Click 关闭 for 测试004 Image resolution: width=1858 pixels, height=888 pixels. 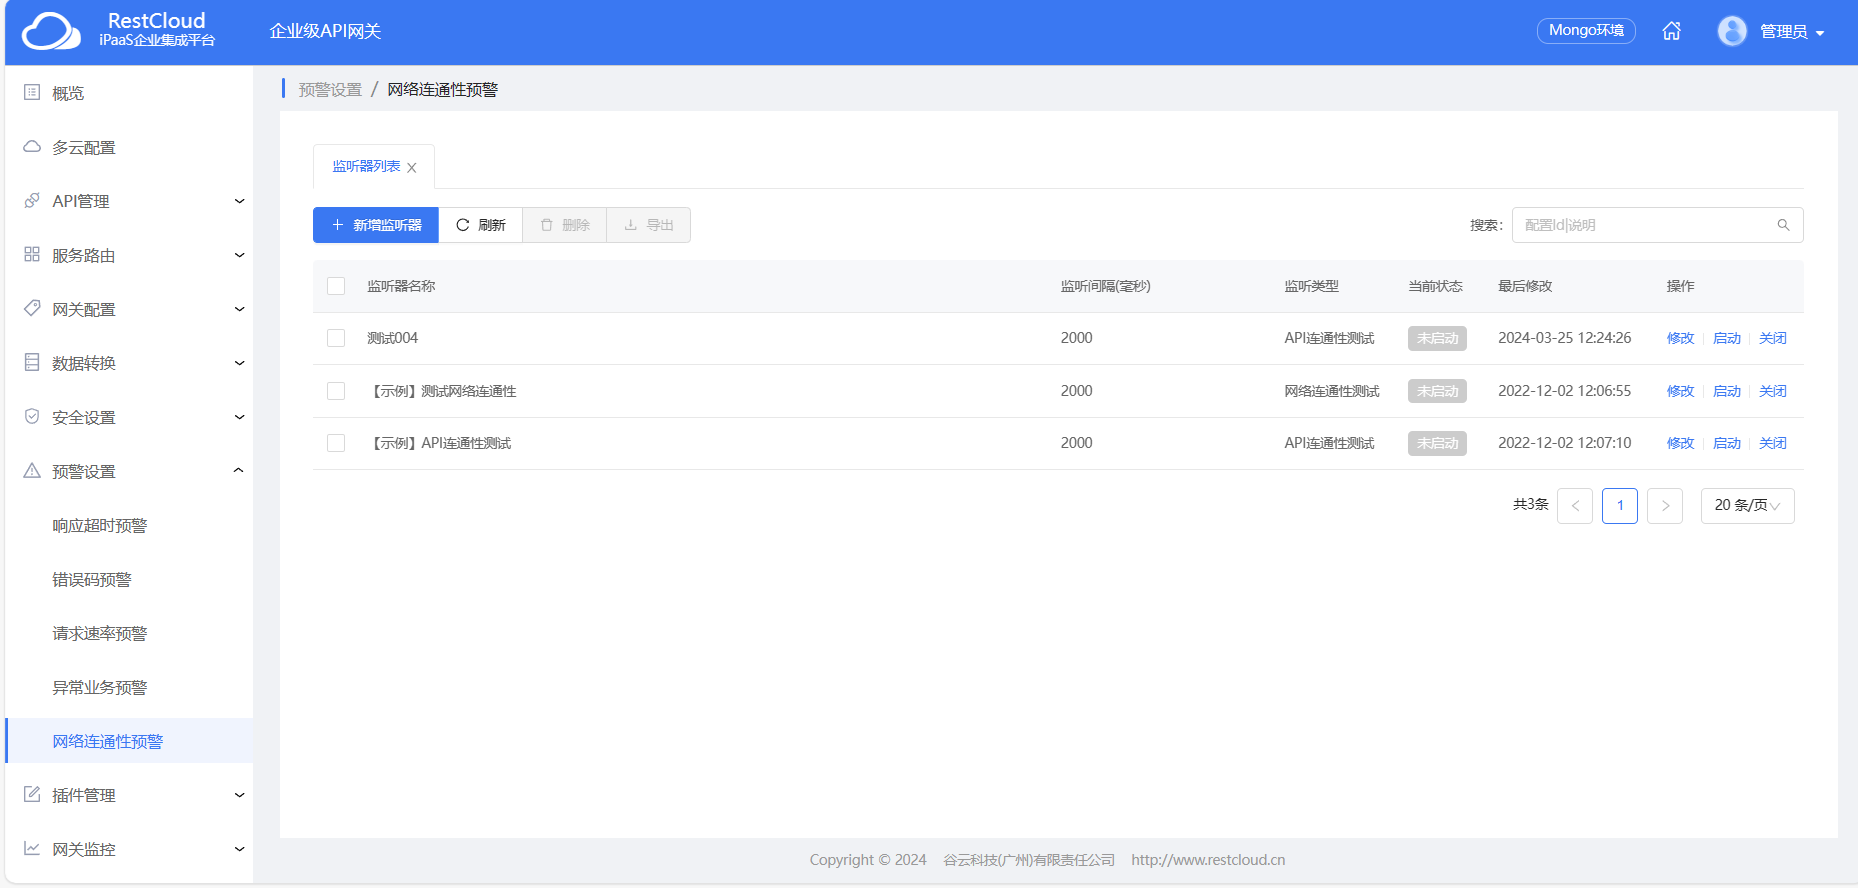pos(1773,338)
